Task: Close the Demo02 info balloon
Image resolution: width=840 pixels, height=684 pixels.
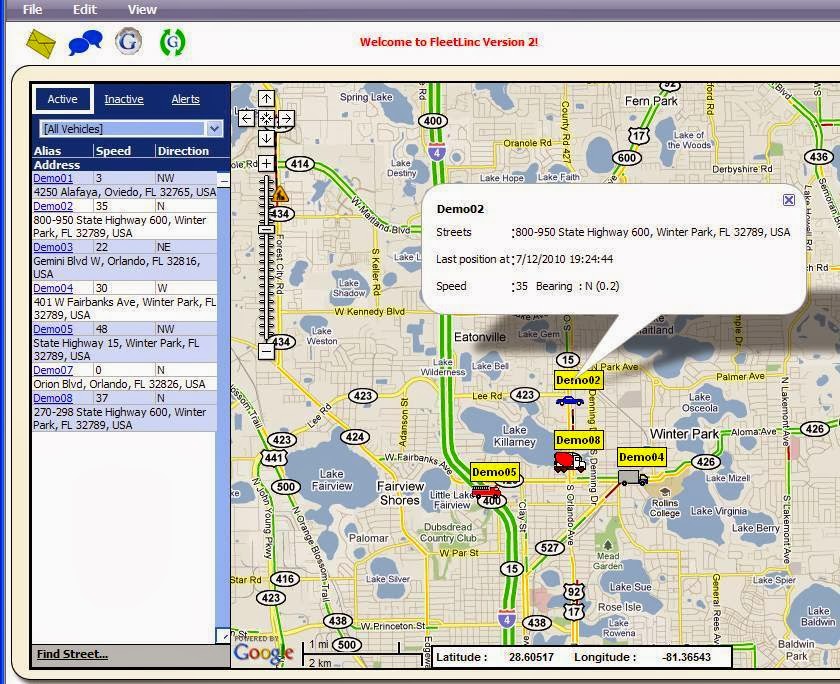Action: [788, 200]
